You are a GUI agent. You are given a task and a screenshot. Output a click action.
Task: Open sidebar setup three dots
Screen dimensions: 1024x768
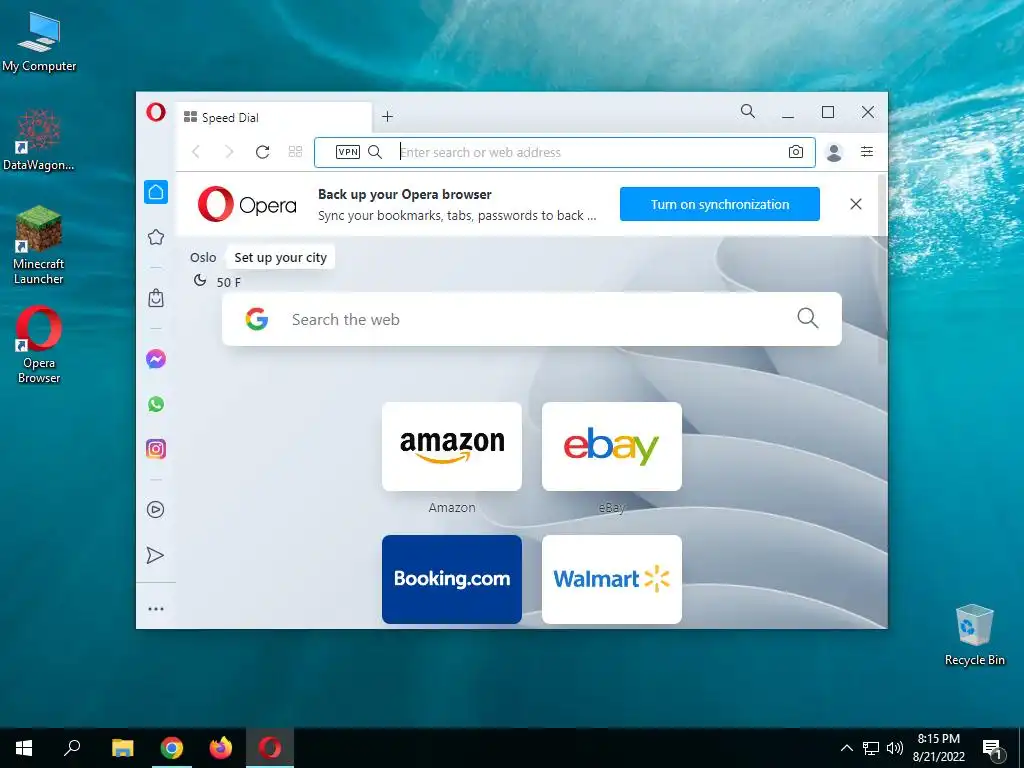pos(155,609)
